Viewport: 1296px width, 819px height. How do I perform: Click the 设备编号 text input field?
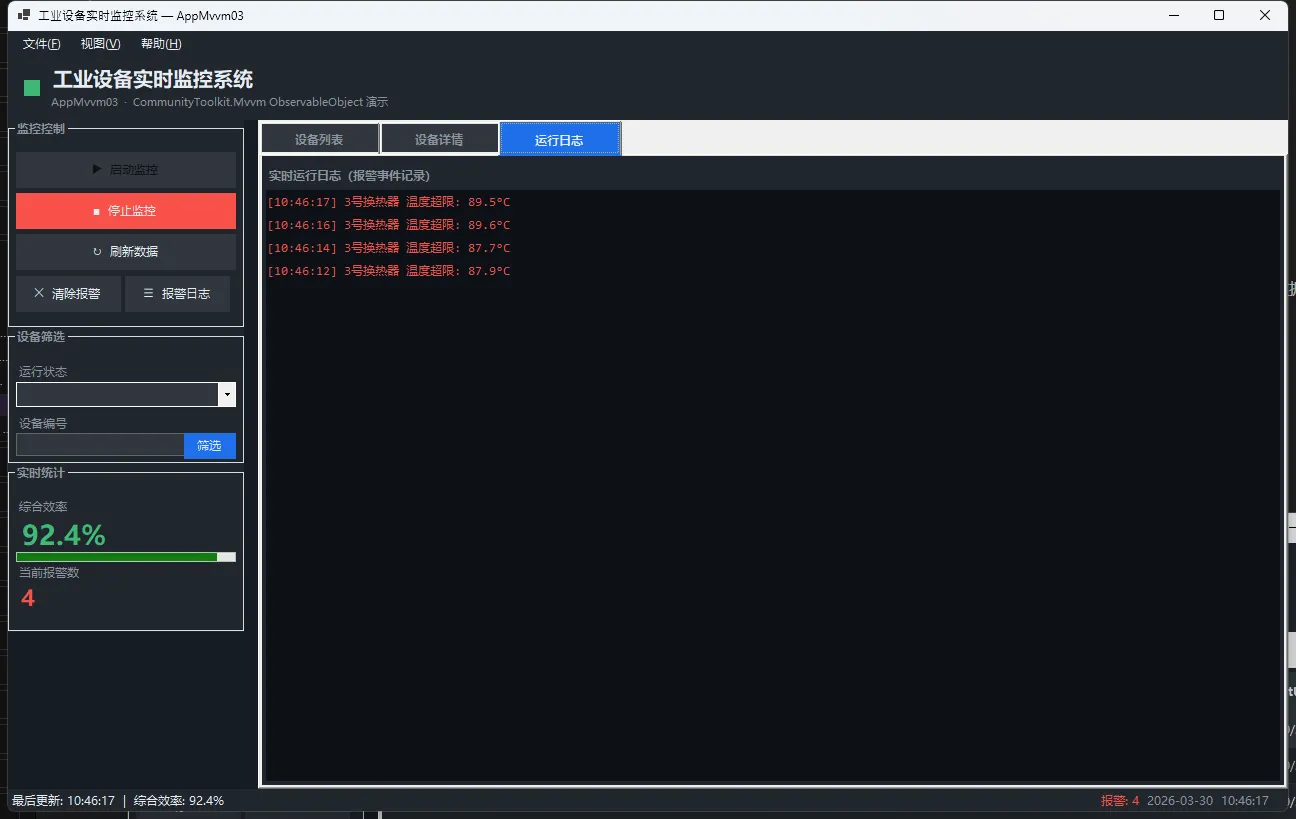click(x=100, y=445)
